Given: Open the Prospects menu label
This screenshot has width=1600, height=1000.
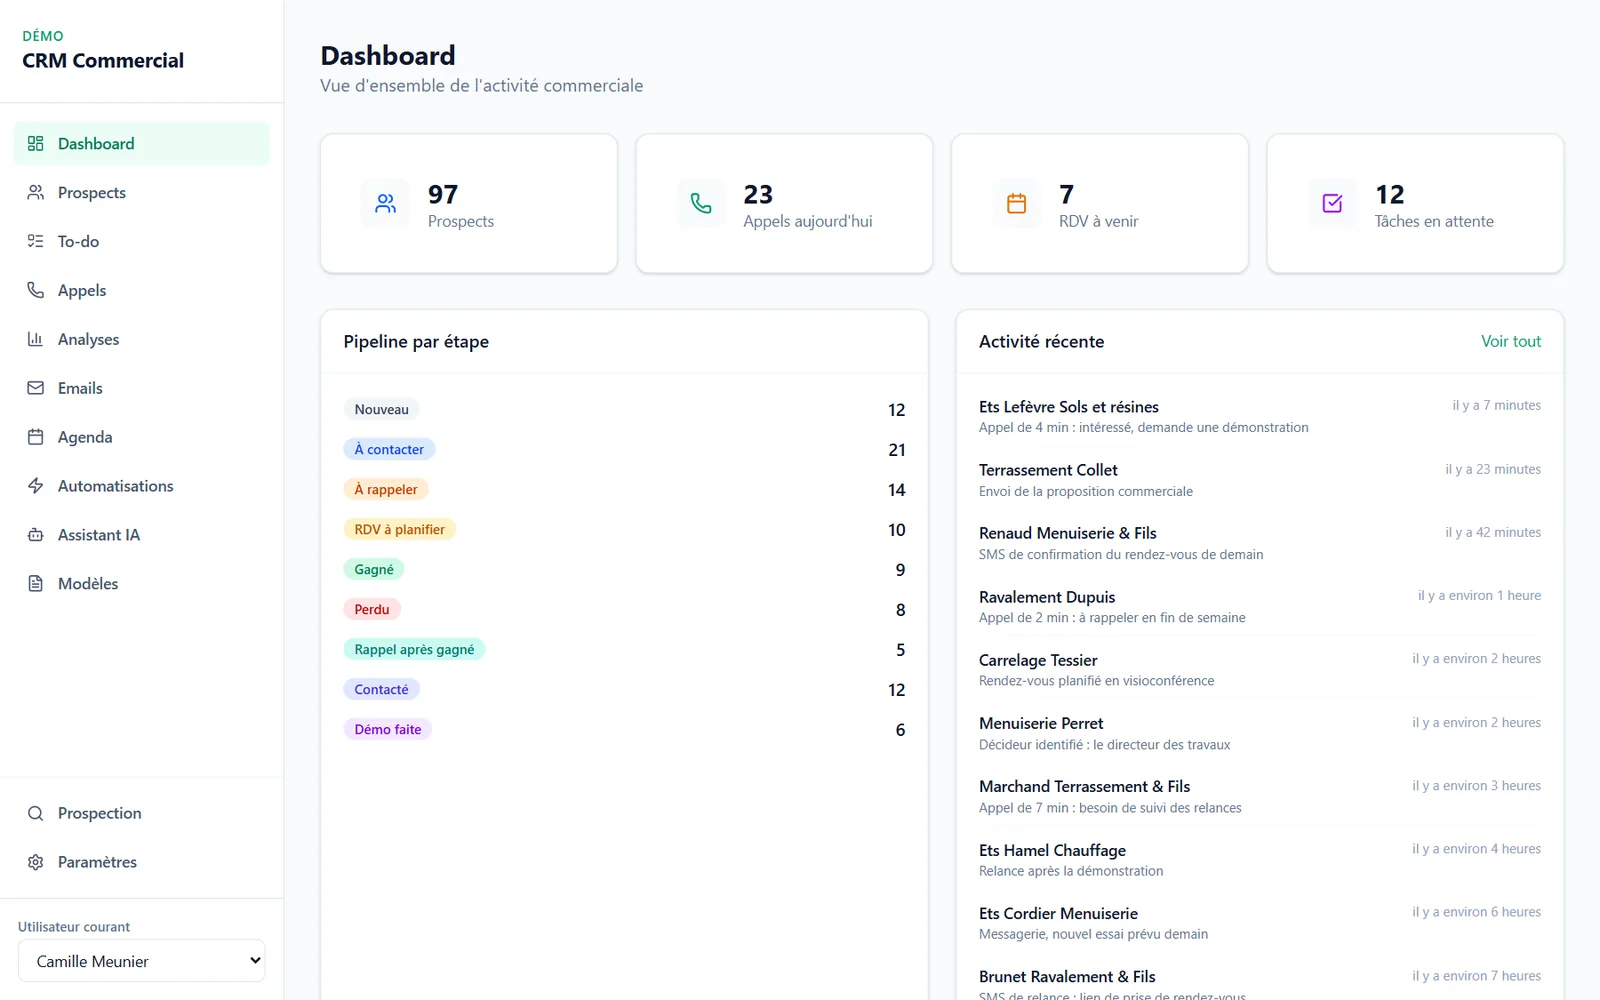Looking at the screenshot, I should click(92, 193).
